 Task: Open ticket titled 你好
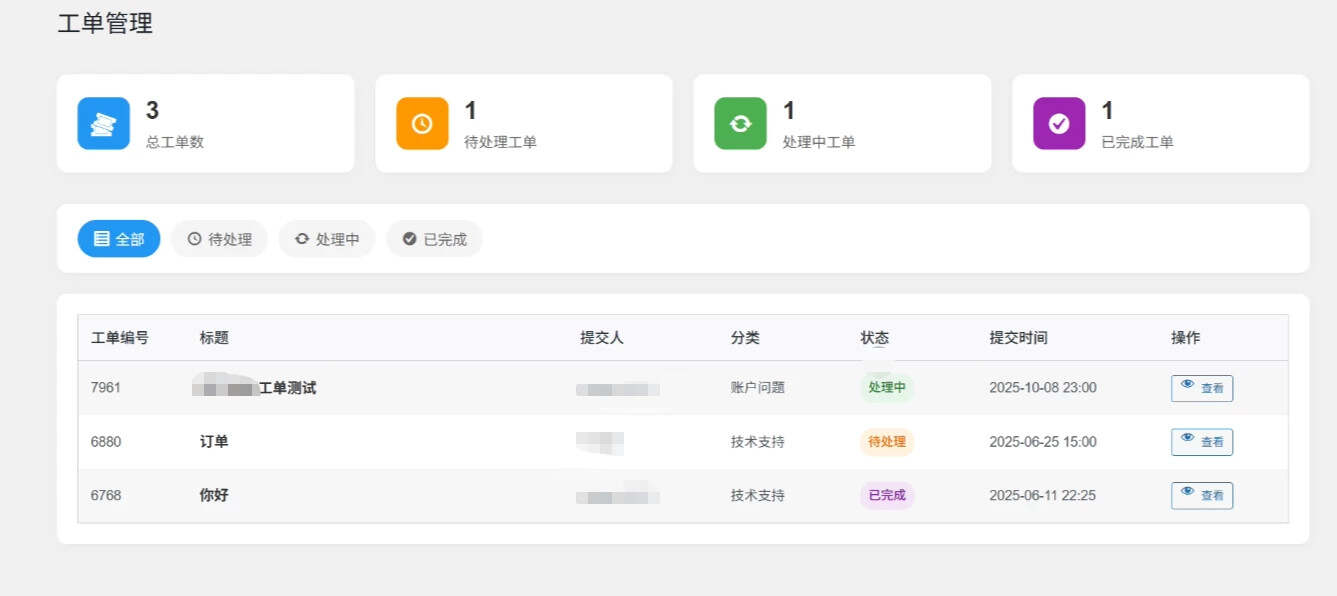[x=214, y=496]
